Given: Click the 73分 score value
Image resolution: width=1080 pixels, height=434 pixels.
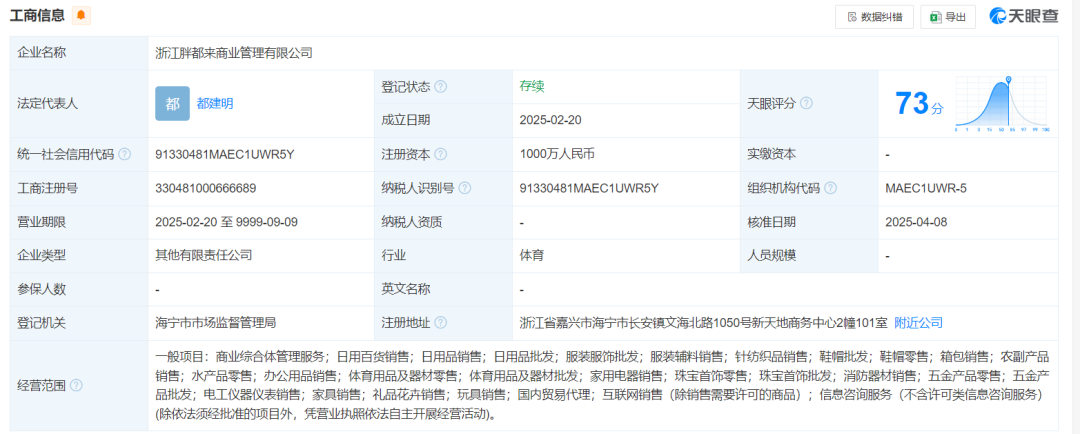Looking at the screenshot, I should pos(918,103).
